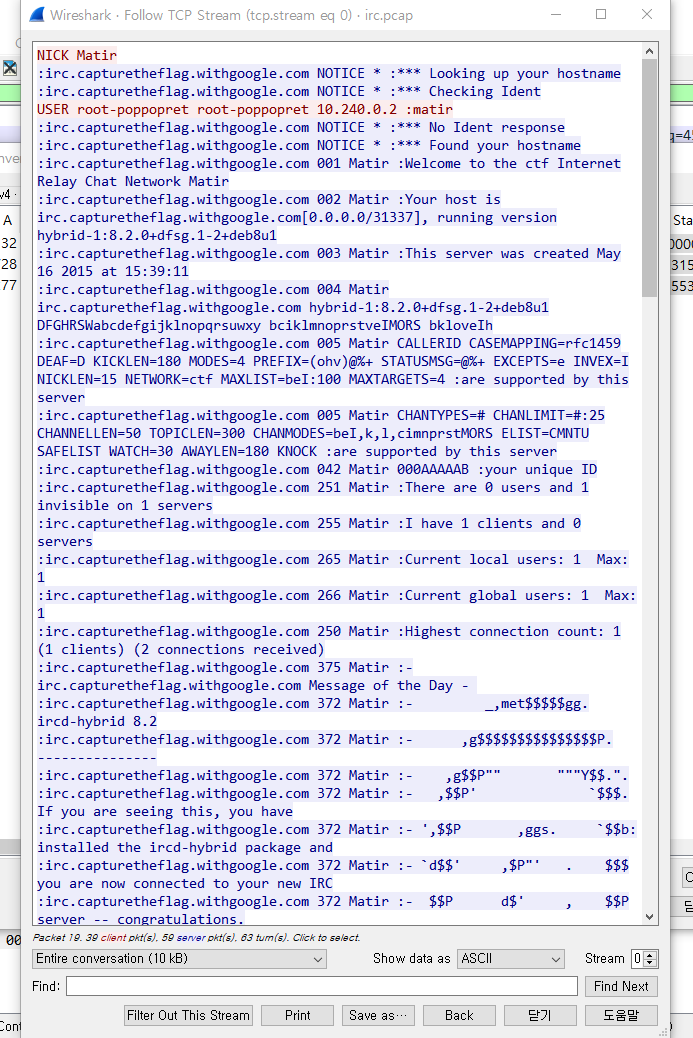Image resolution: width=693 pixels, height=1038 pixels.
Task: Maximize the Follow TCP Stream window
Action: [601, 15]
